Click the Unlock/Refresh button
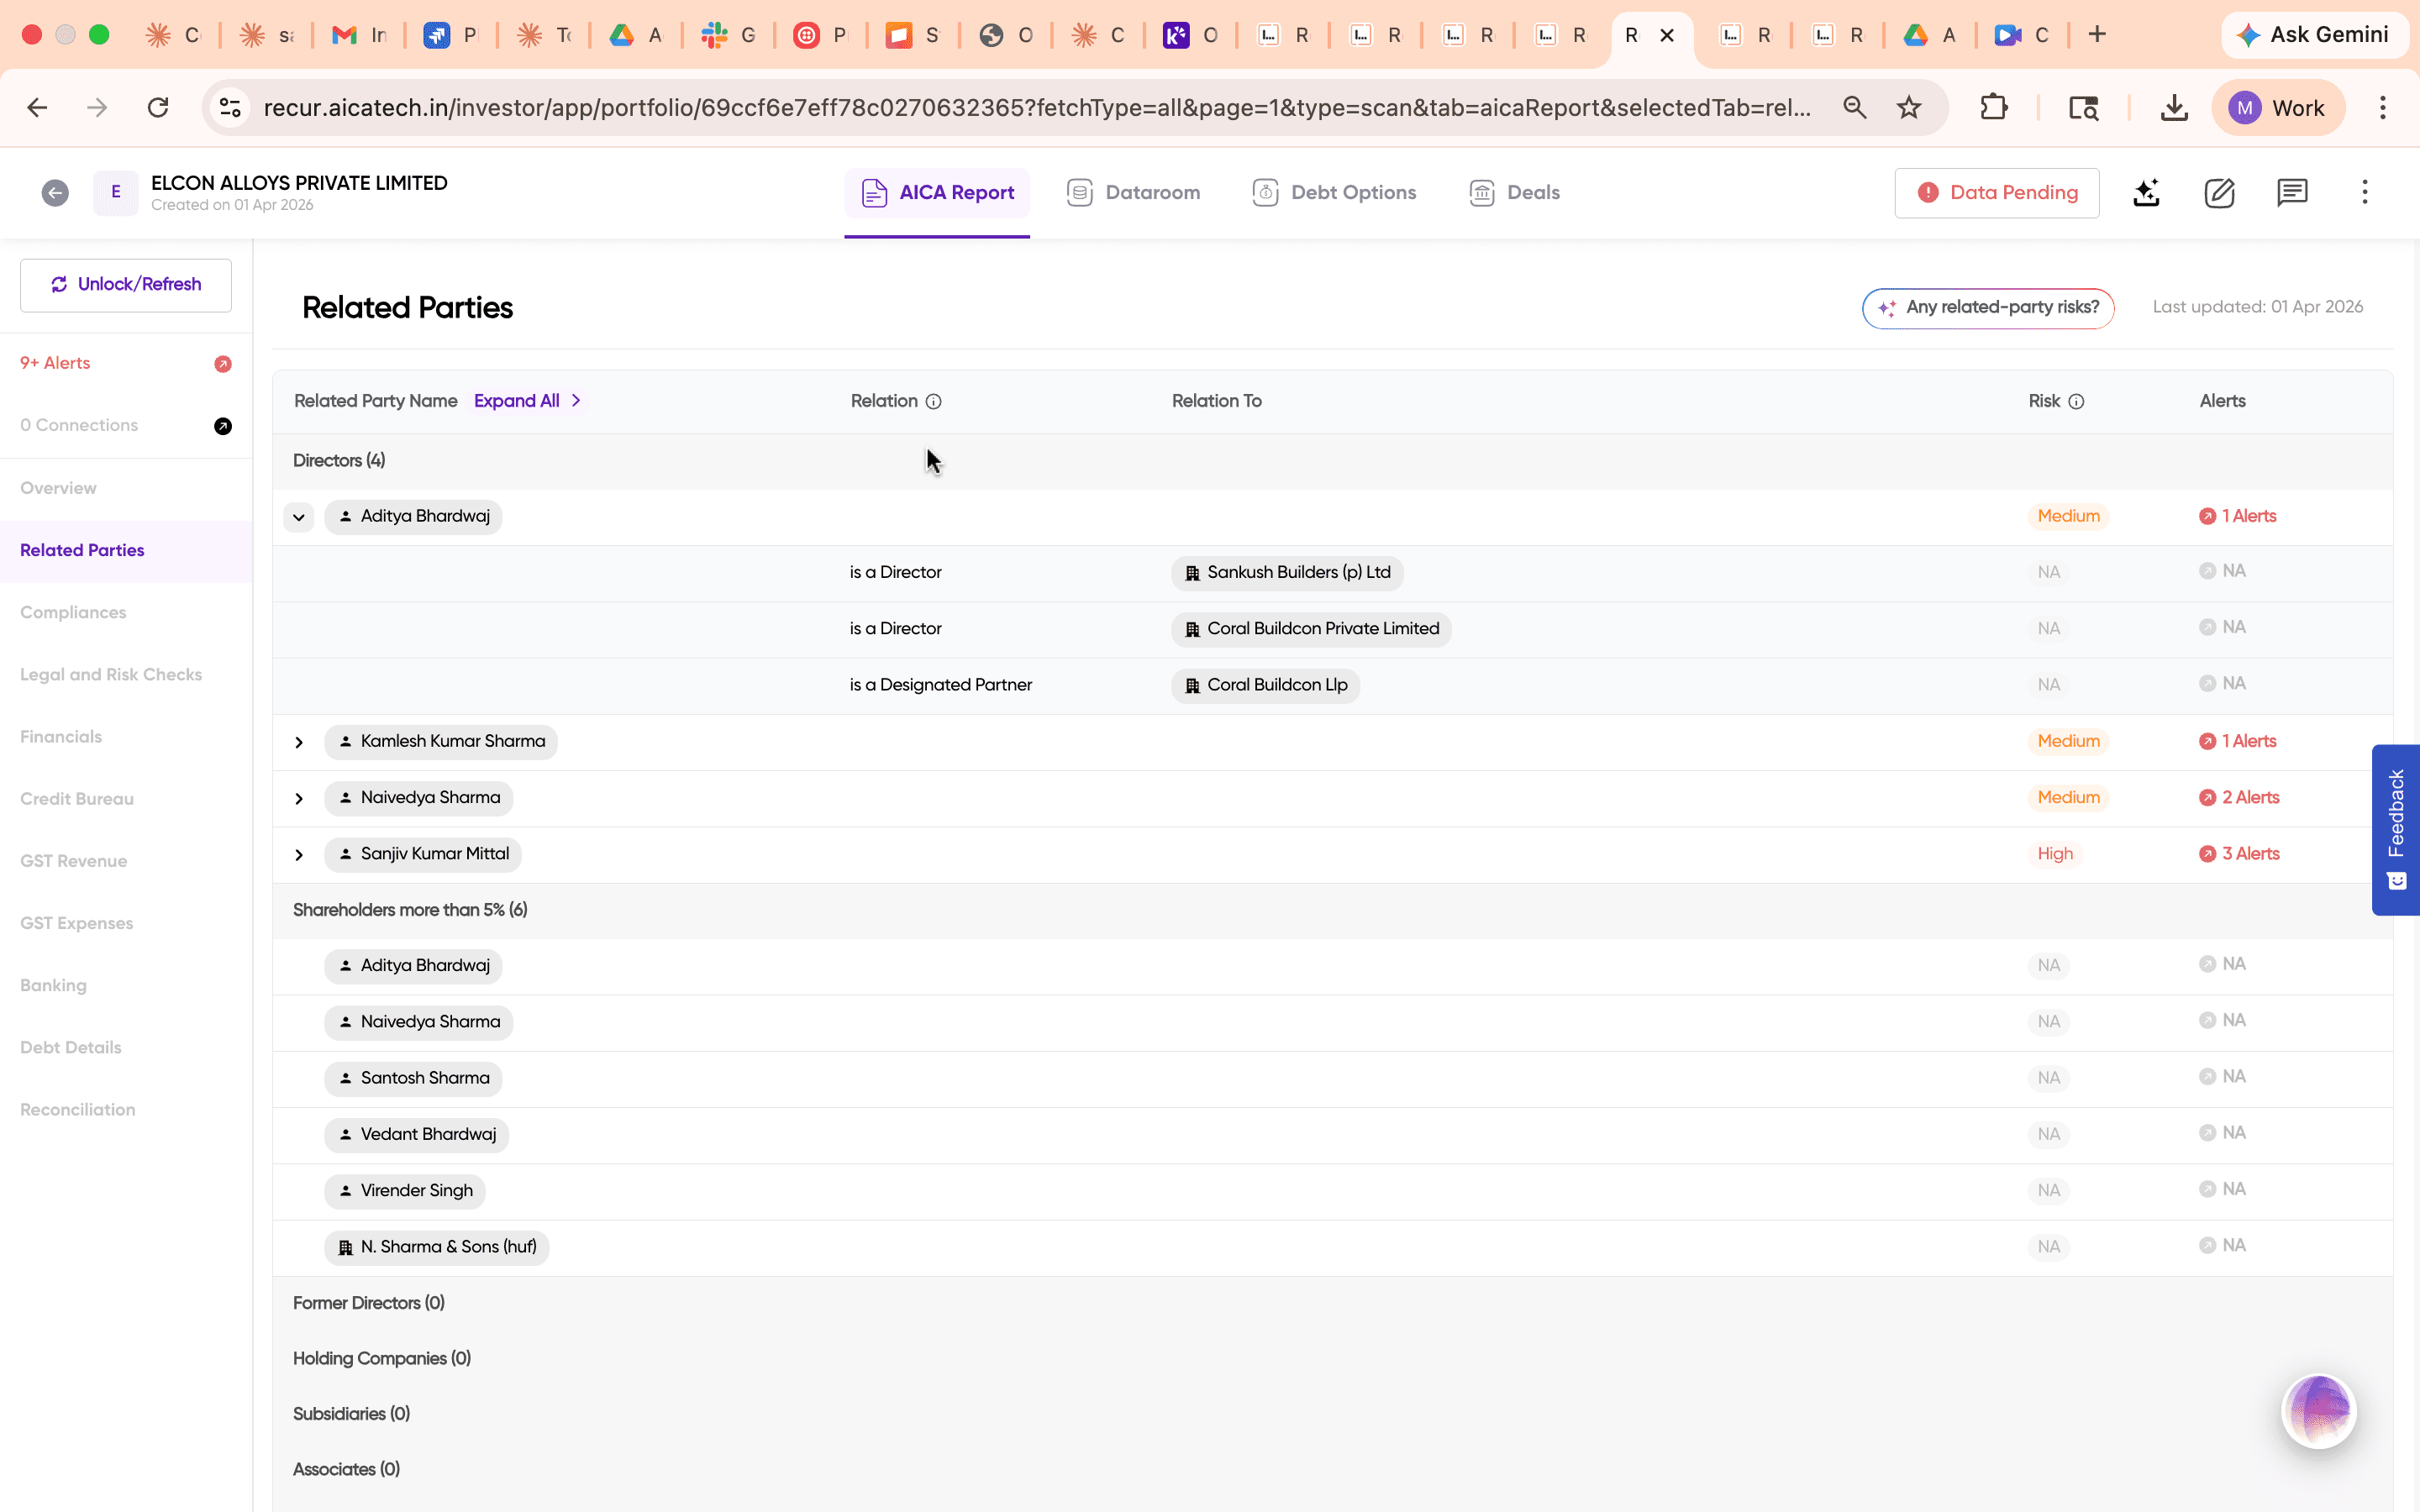 pyautogui.click(x=125, y=284)
